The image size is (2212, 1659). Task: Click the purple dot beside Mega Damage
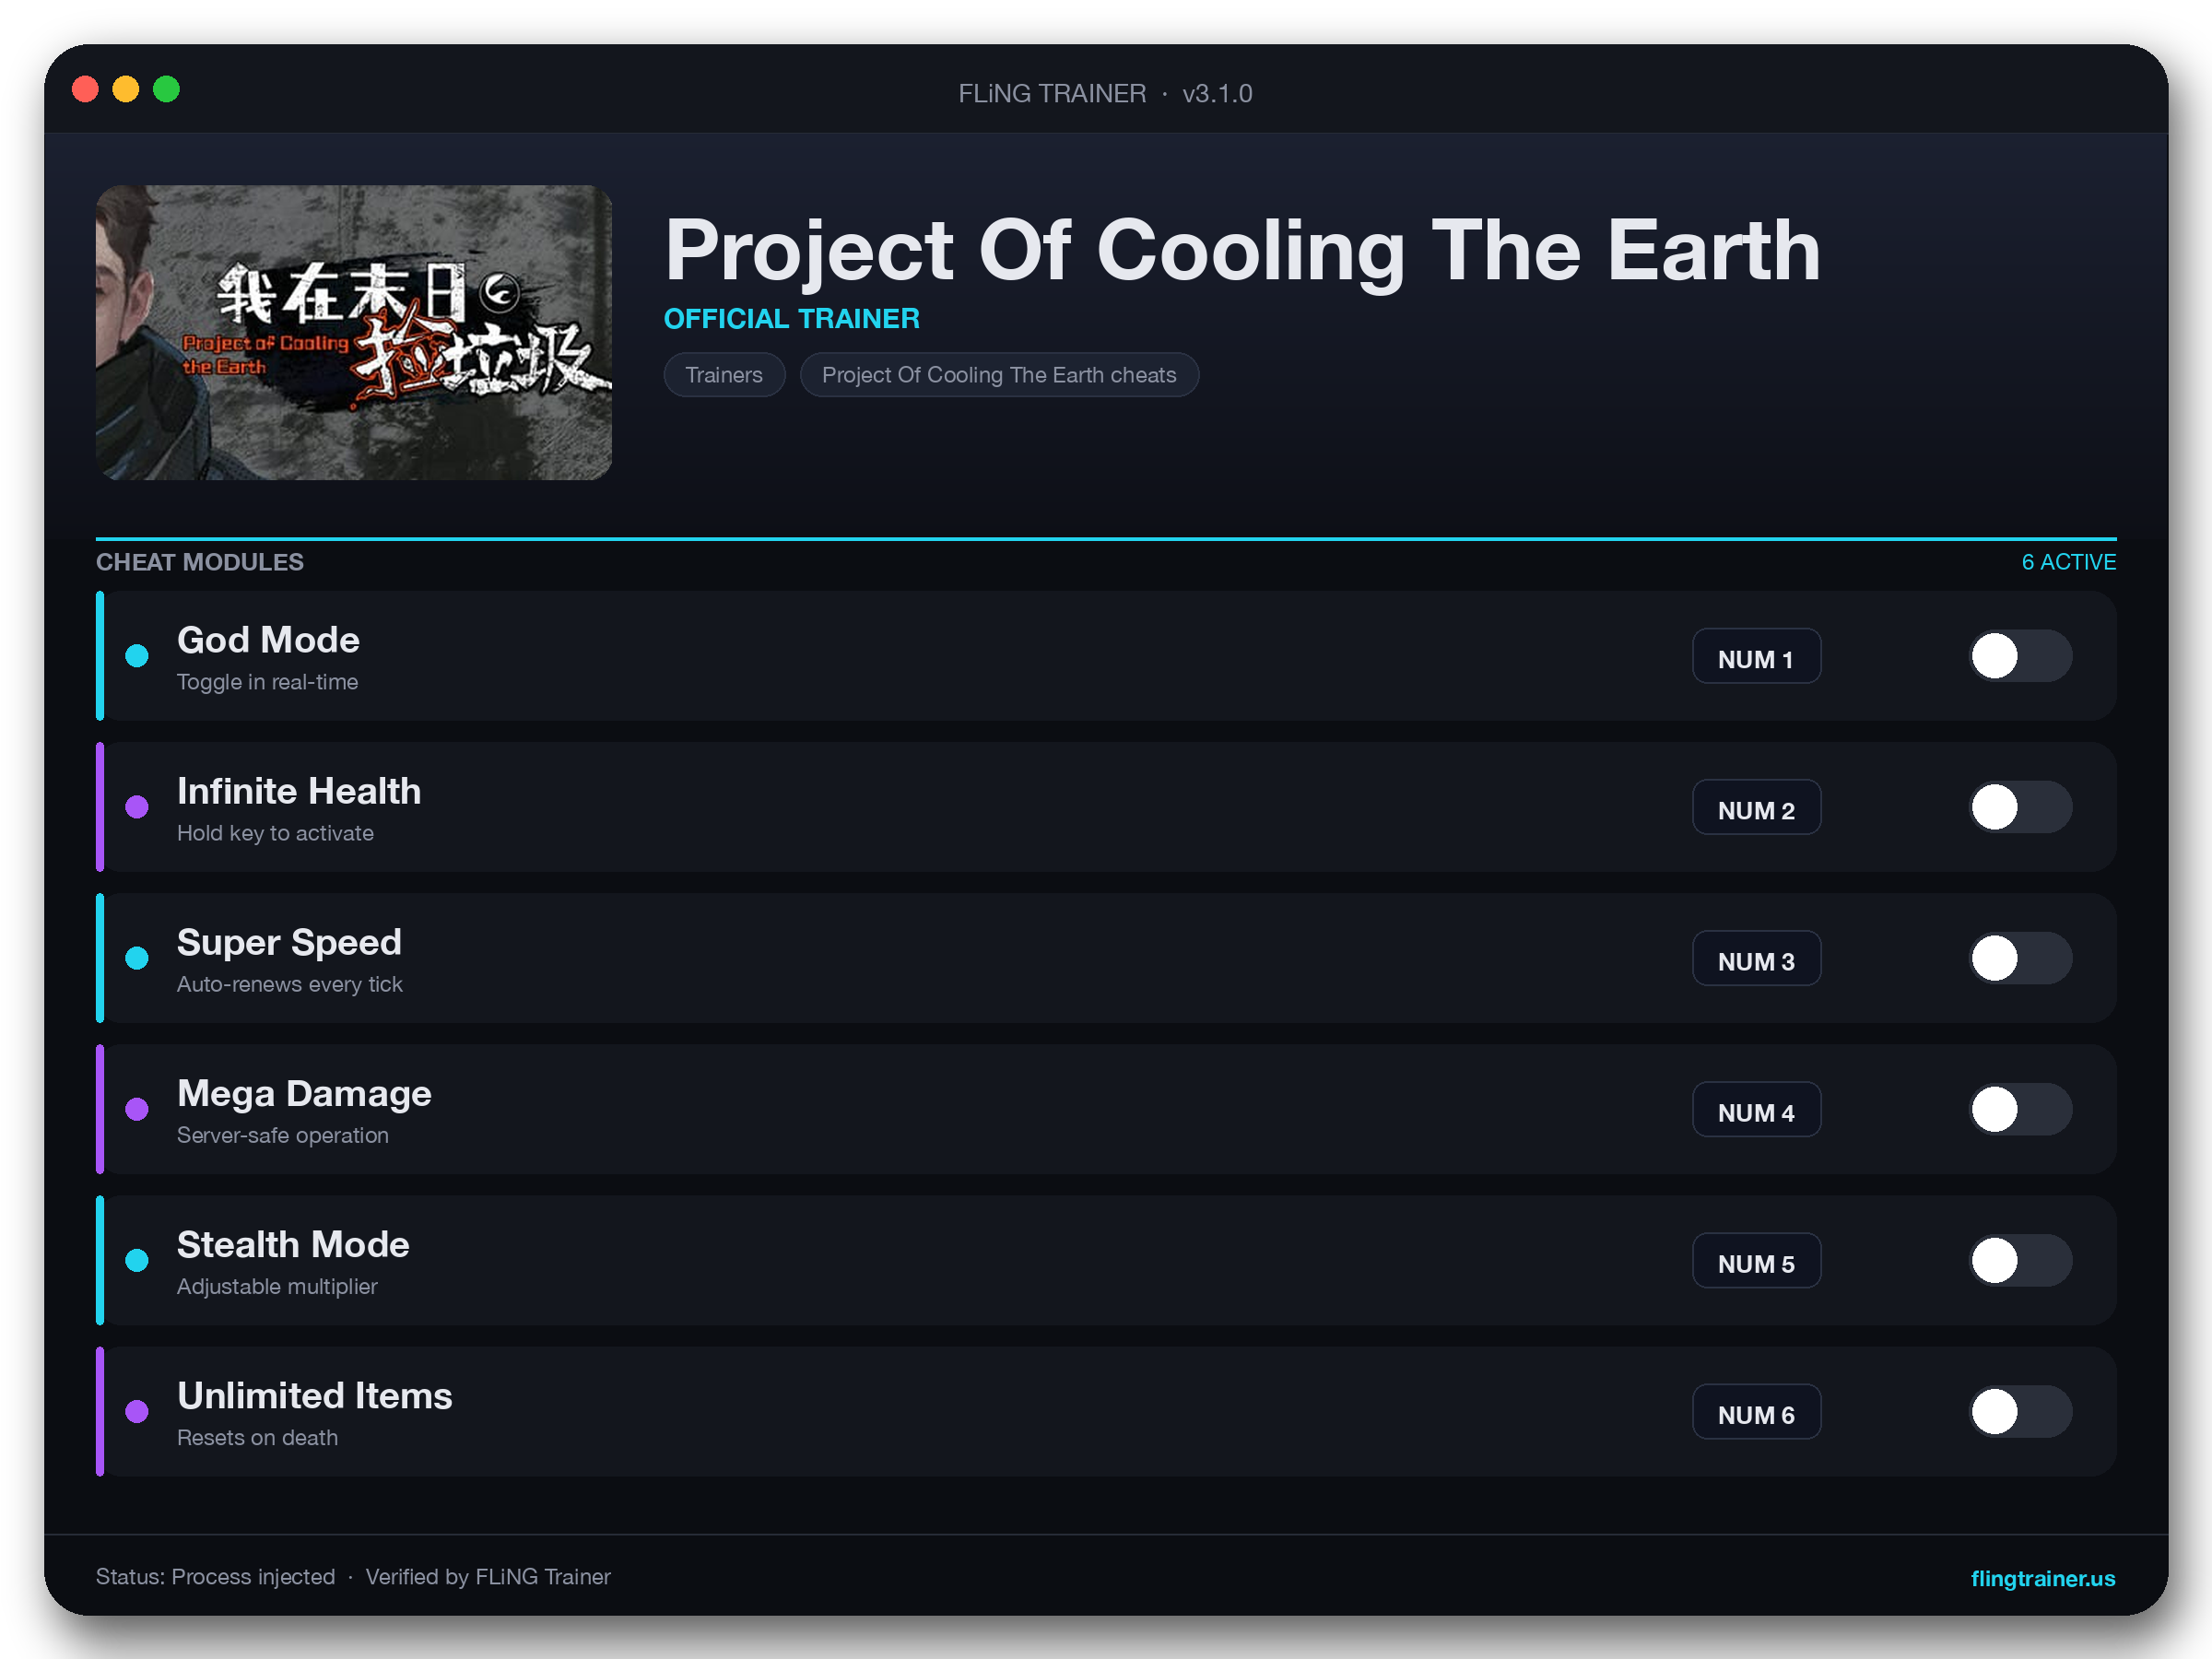pyautogui.click(x=137, y=1109)
